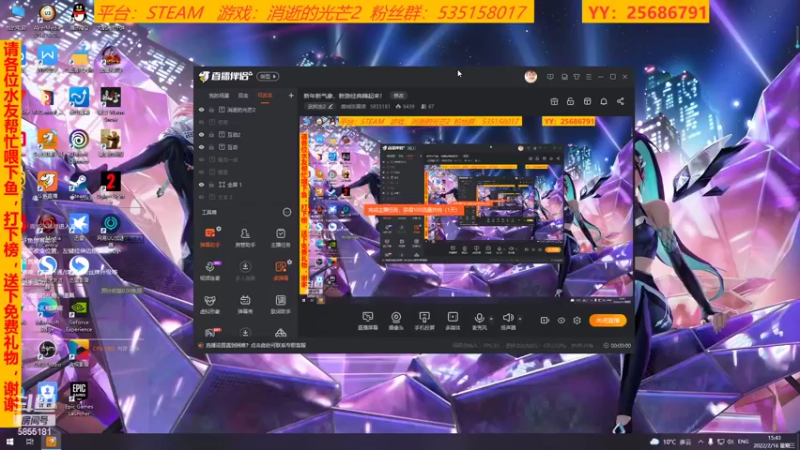The width and height of the screenshot is (800, 450).
Task: Switch to the 我的场景 scene tab
Action: pos(219,95)
